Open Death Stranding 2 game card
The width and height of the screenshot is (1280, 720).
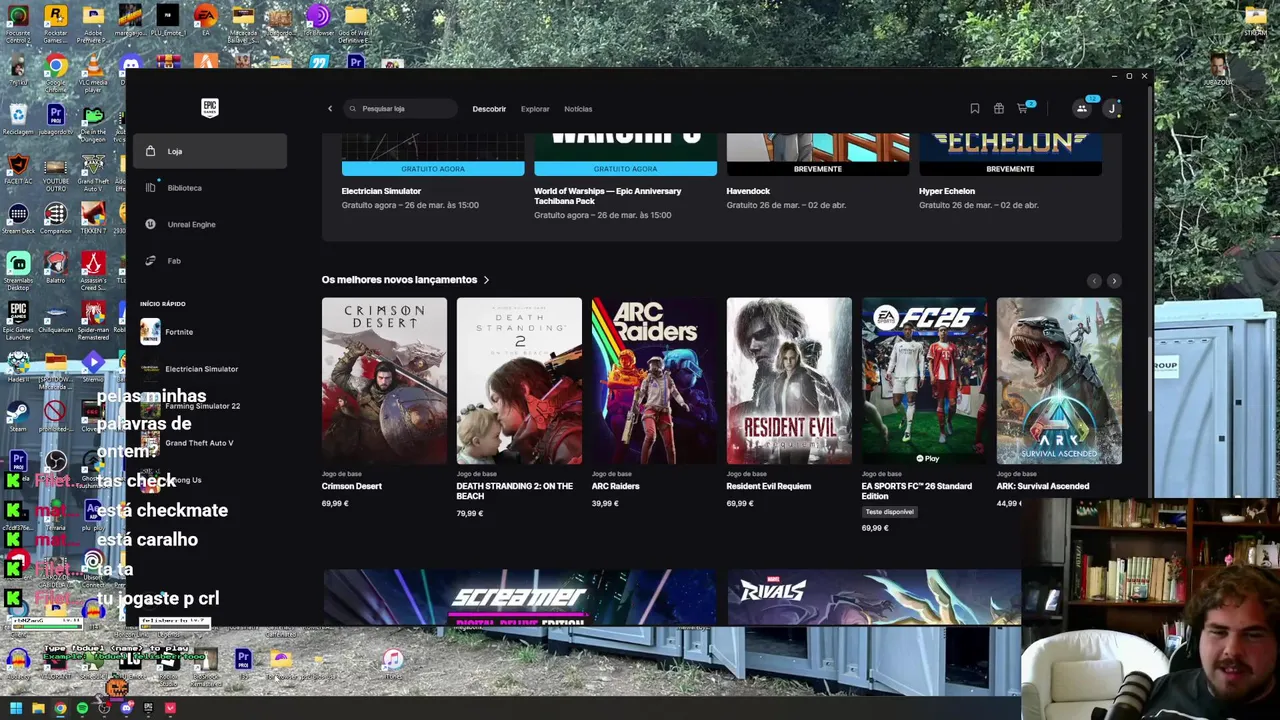point(519,381)
